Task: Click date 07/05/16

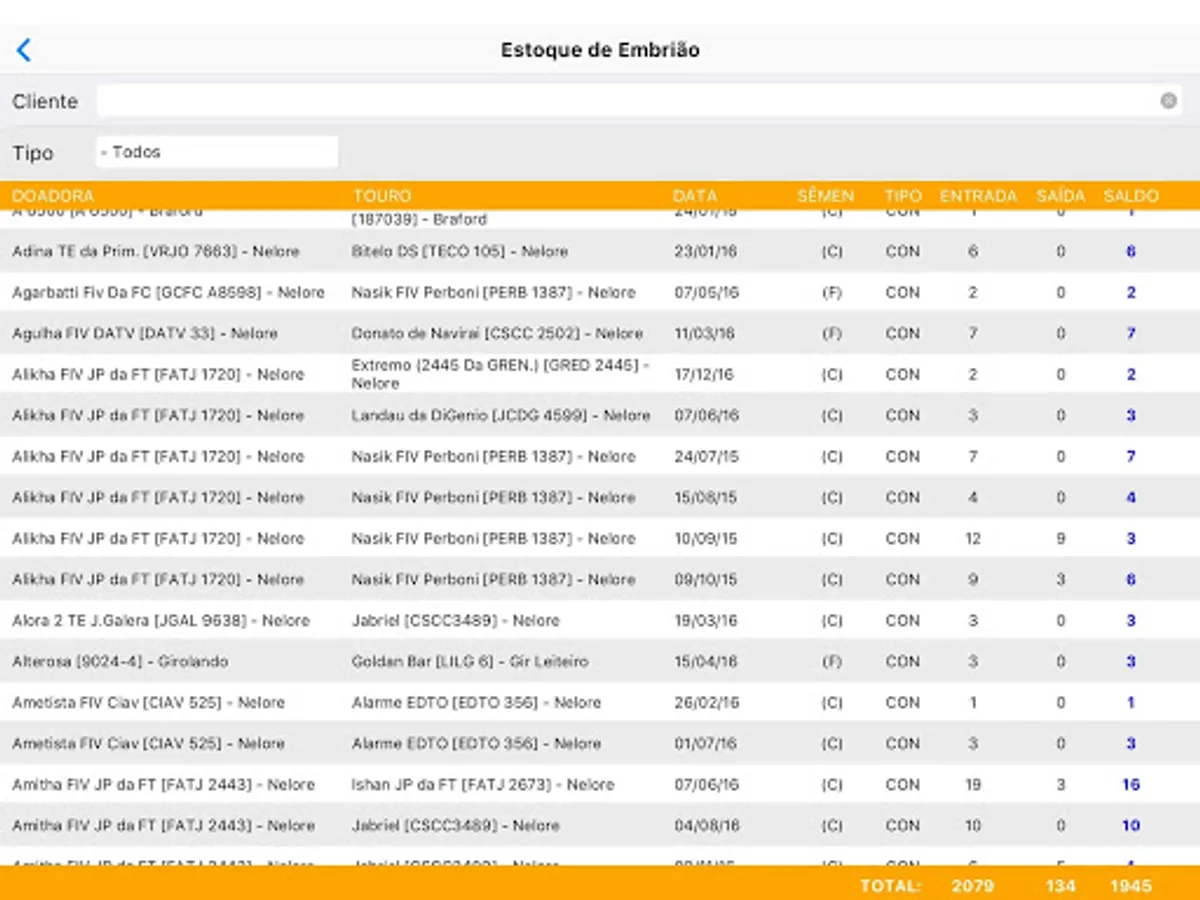Action: click(x=705, y=292)
